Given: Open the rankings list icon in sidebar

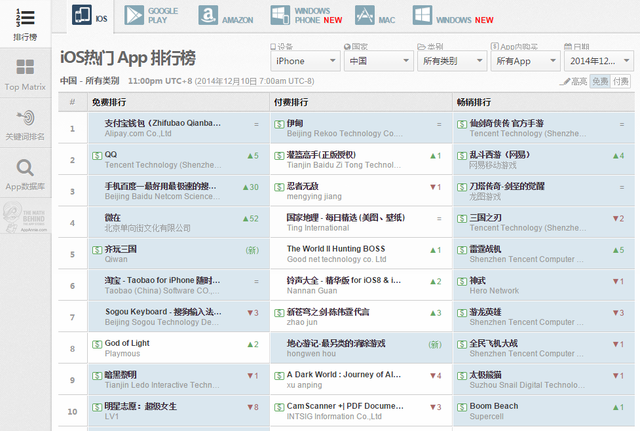Looking at the screenshot, I should point(25,18).
